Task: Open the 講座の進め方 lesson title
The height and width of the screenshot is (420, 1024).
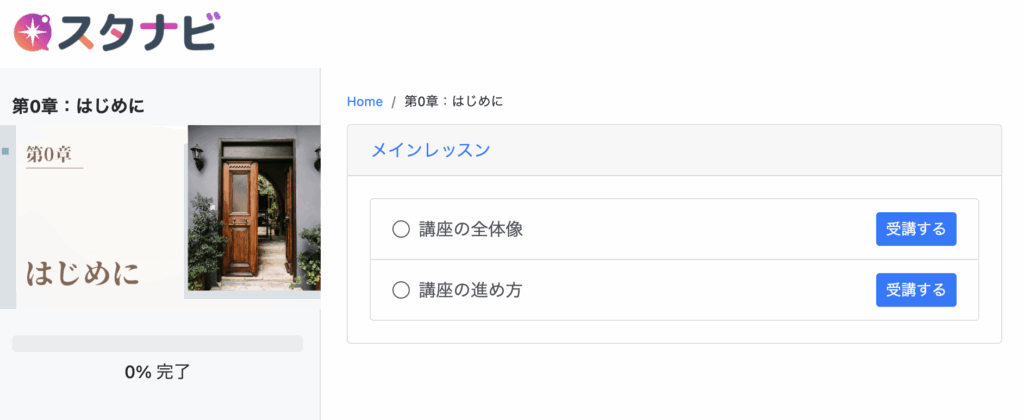Action: [471, 290]
